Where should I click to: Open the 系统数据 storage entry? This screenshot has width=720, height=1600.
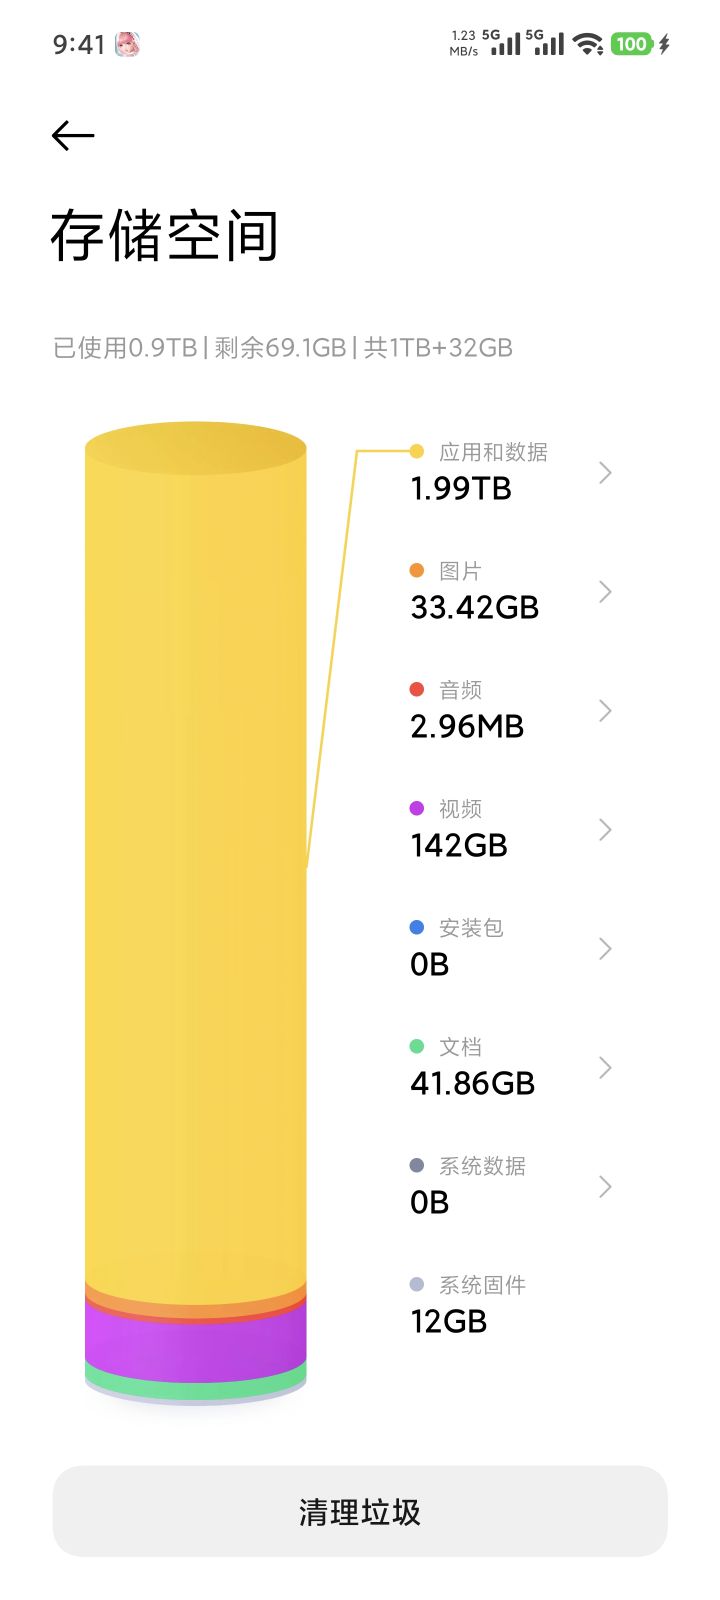pos(481,1186)
